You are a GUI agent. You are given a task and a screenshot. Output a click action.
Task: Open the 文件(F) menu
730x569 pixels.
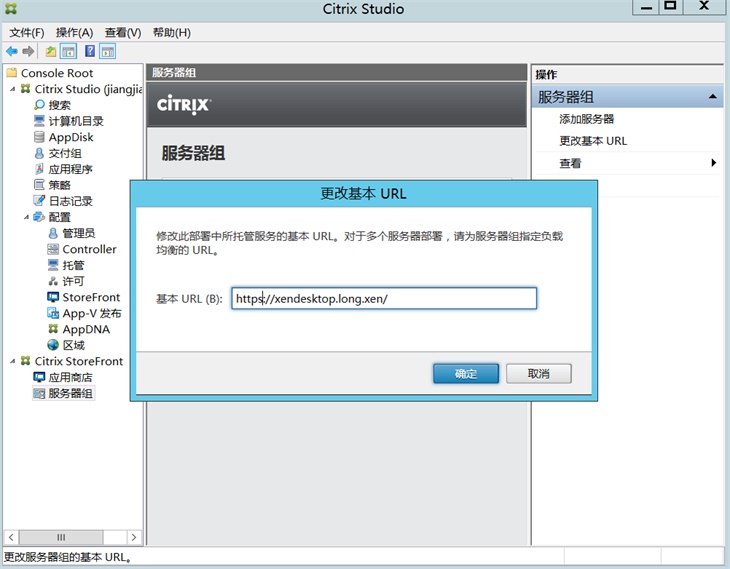click(27, 33)
